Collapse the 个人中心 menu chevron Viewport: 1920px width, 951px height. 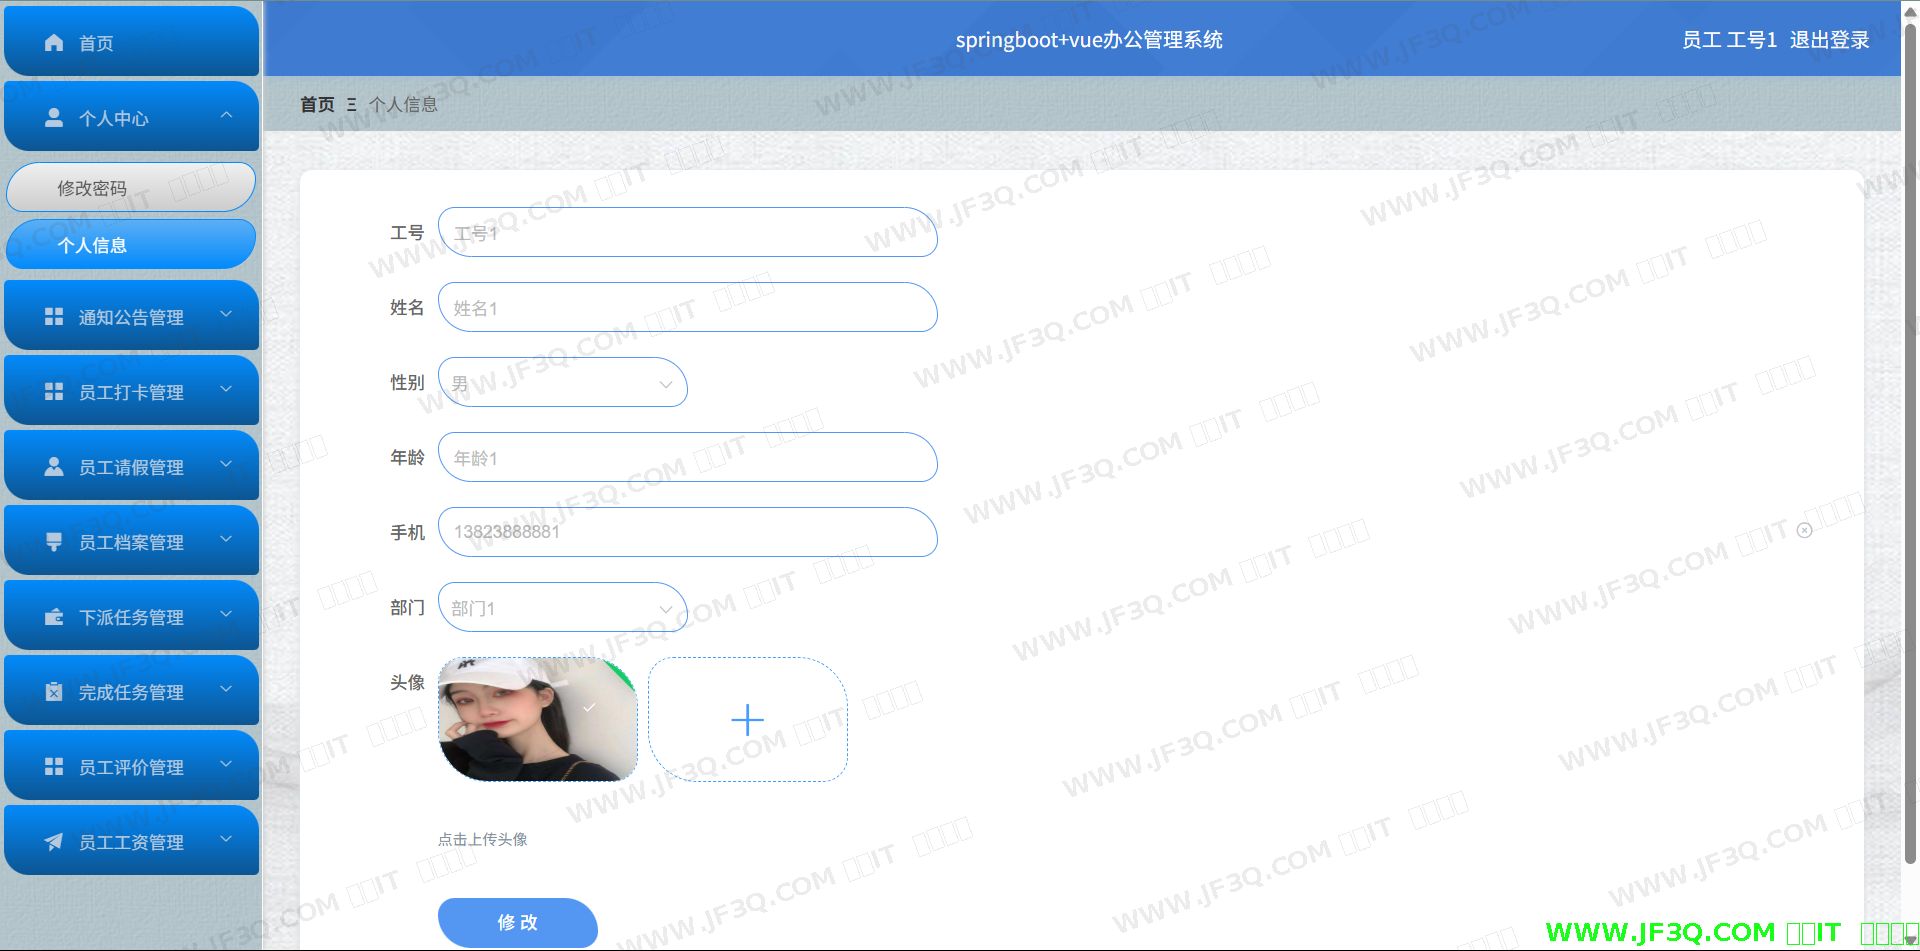[226, 116]
